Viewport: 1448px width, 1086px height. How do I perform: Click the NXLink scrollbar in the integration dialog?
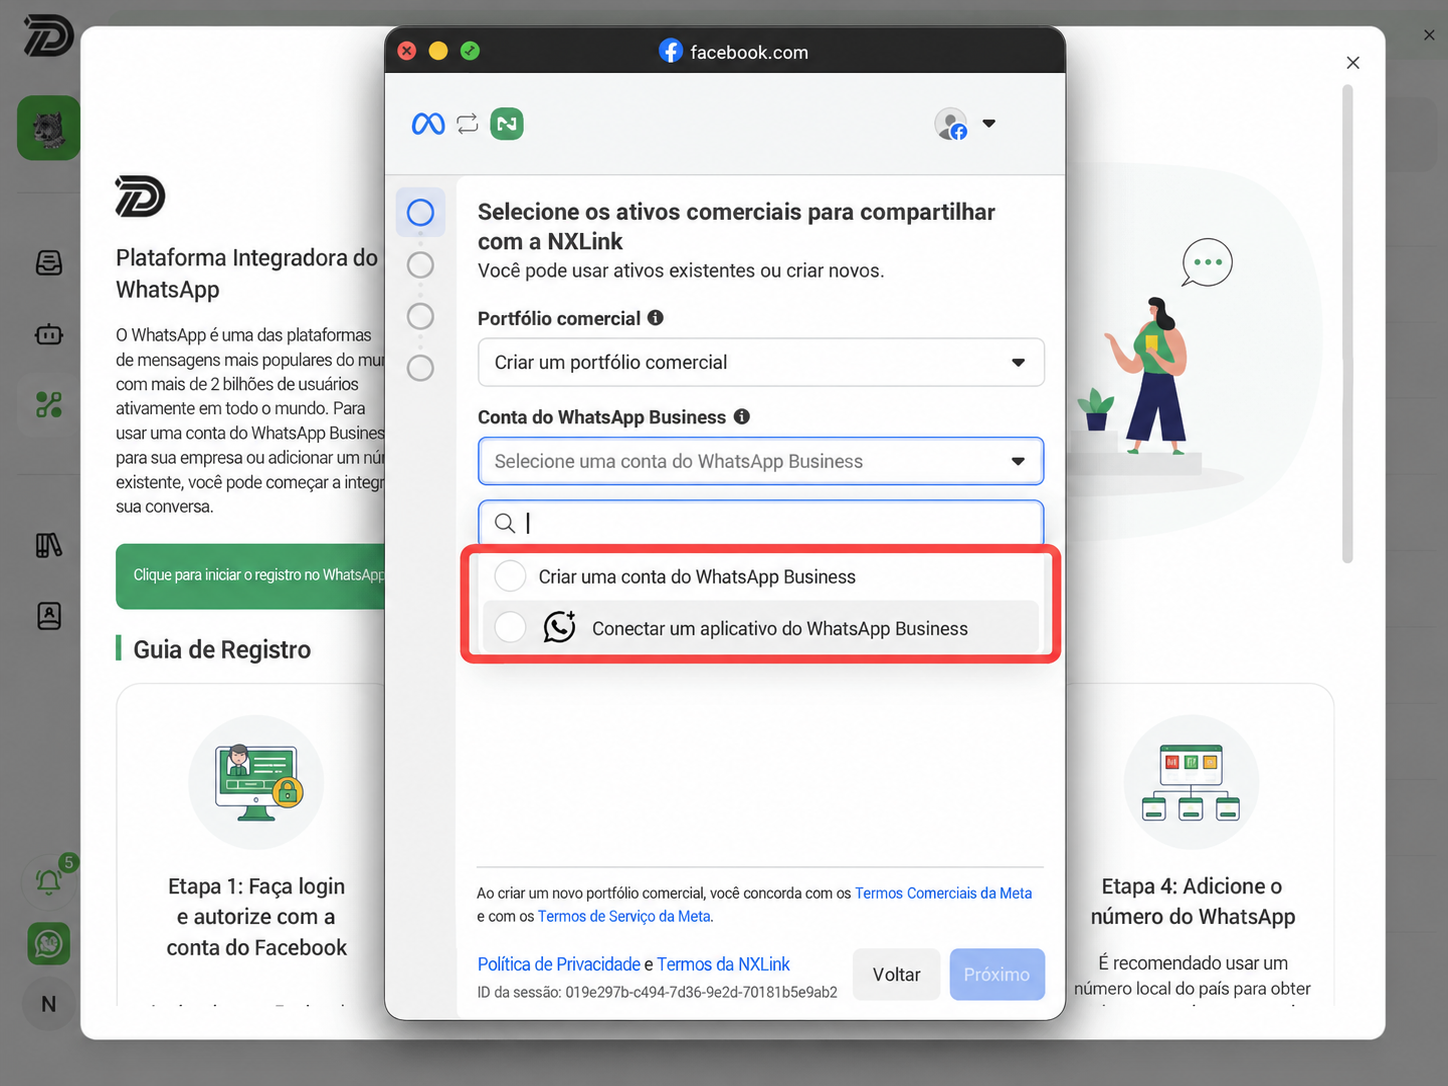pos(1347,324)
